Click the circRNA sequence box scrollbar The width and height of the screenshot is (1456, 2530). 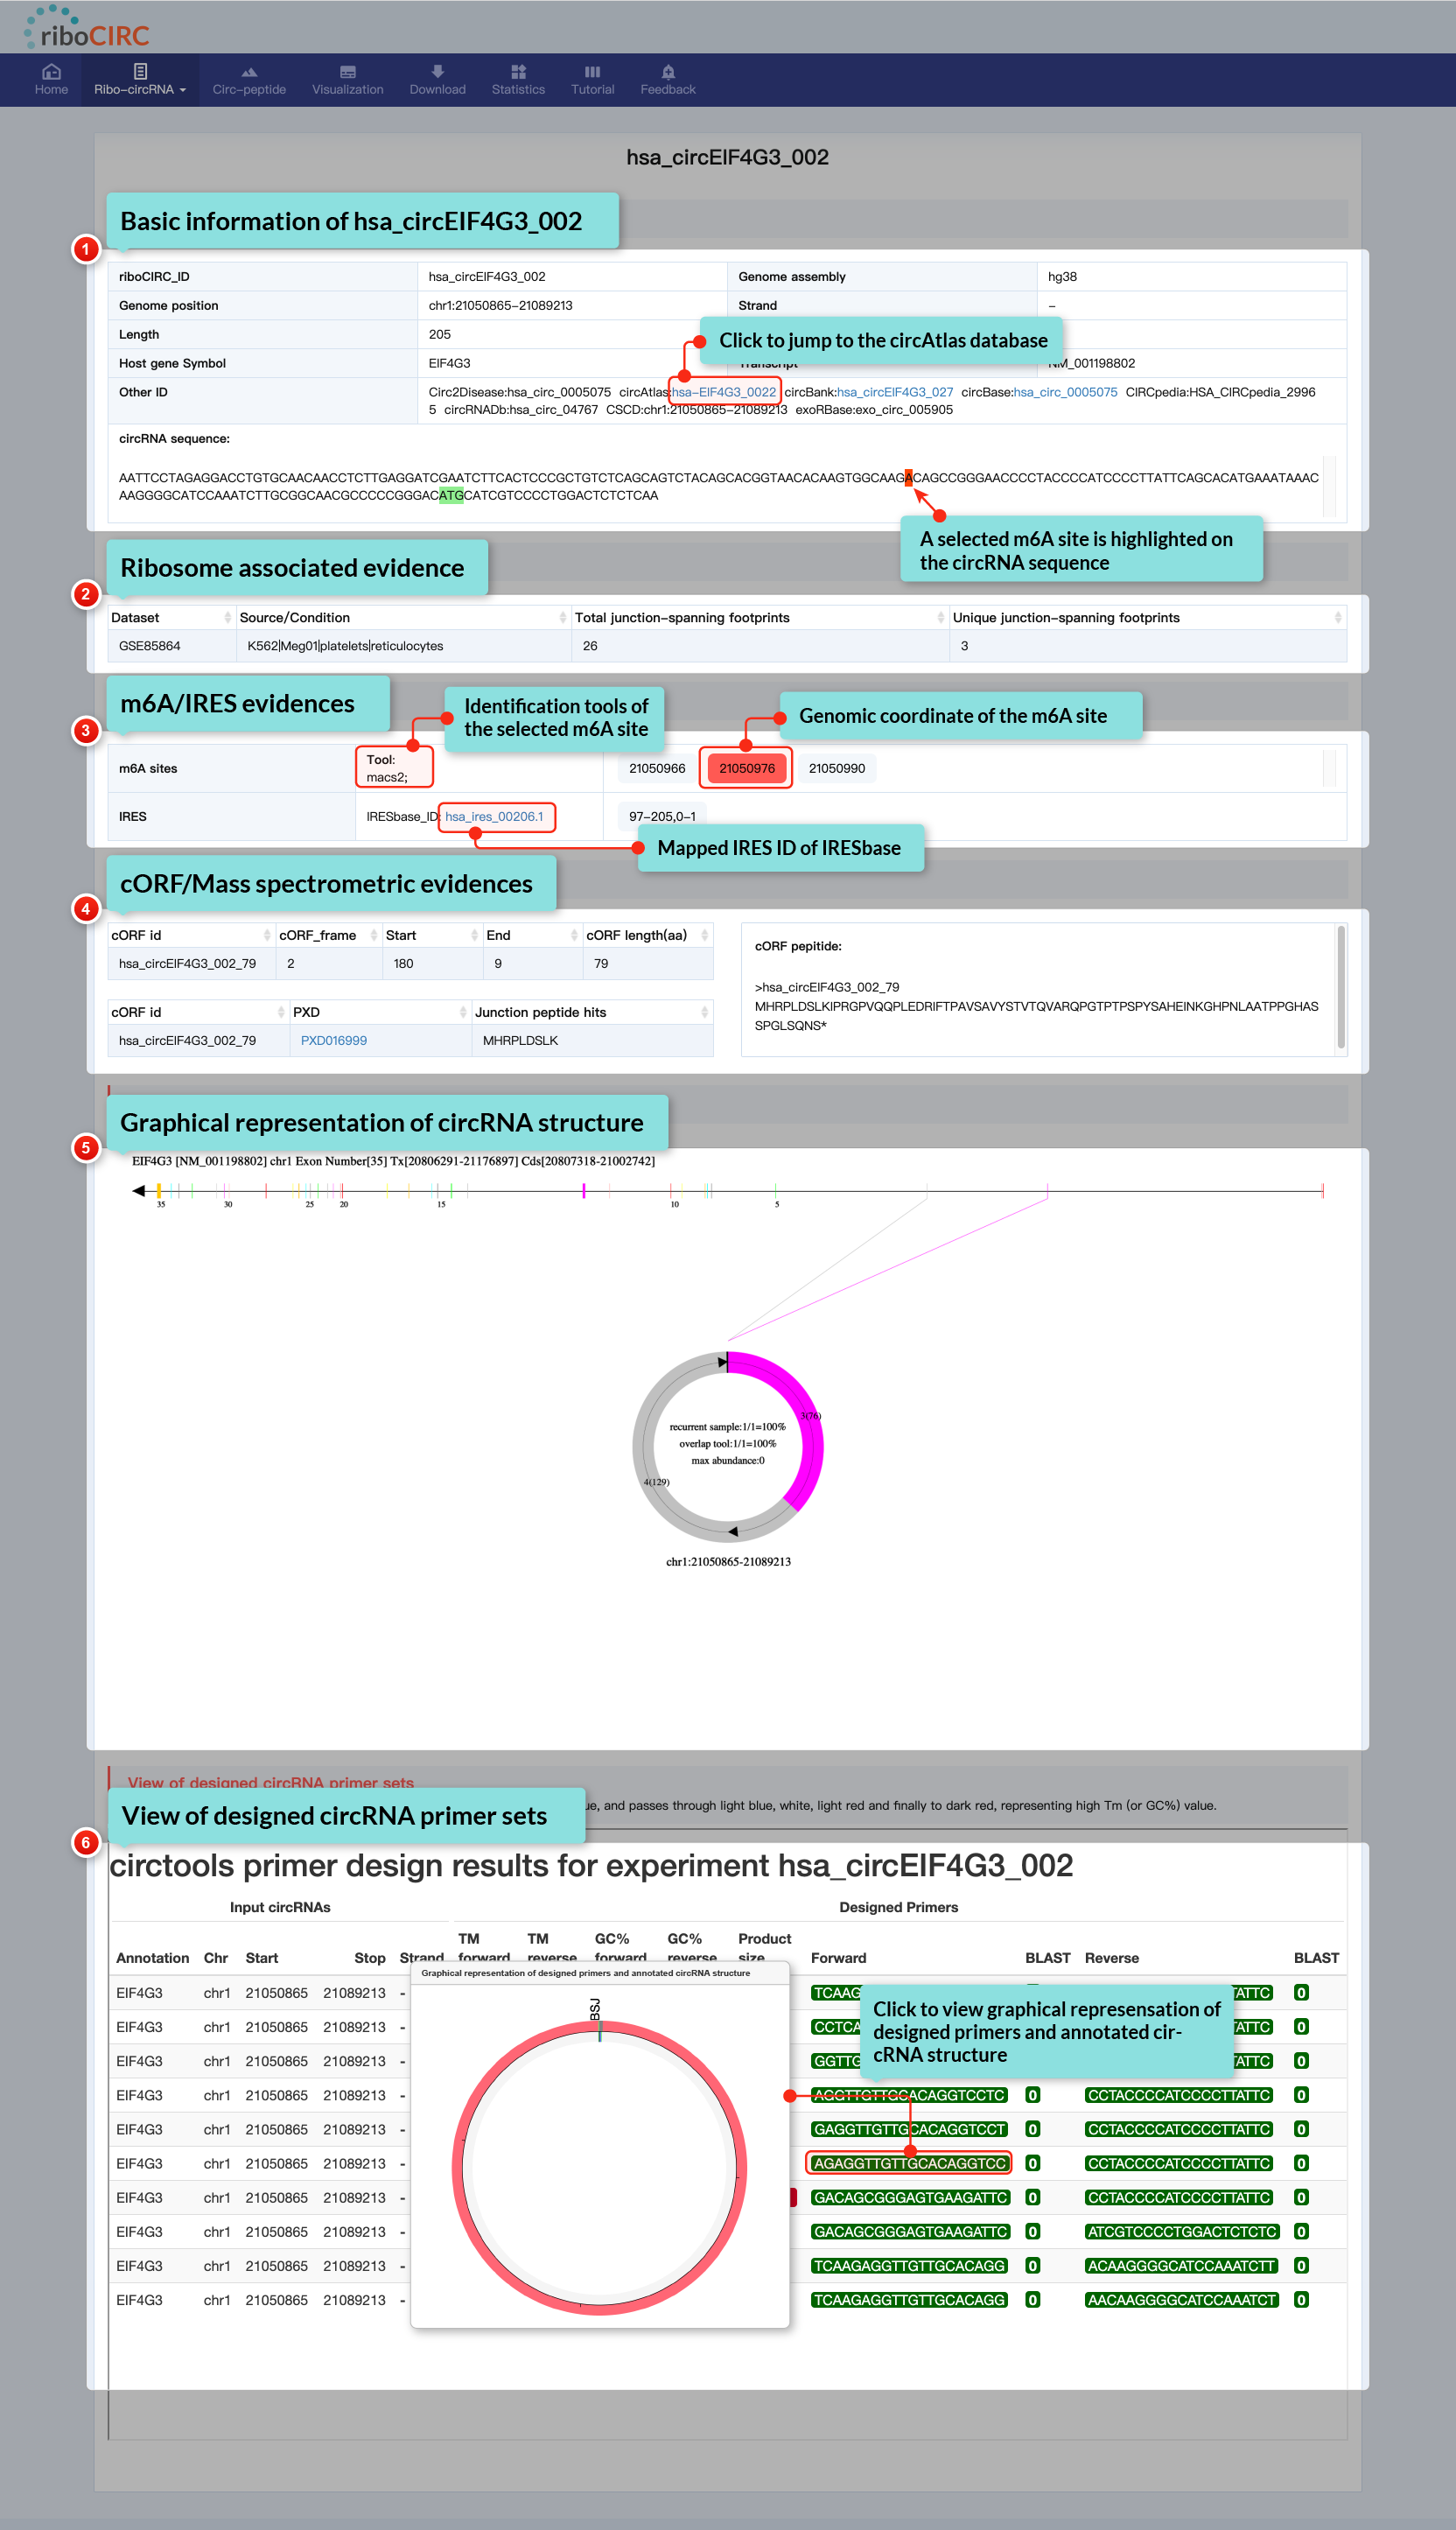[1329, 487]
